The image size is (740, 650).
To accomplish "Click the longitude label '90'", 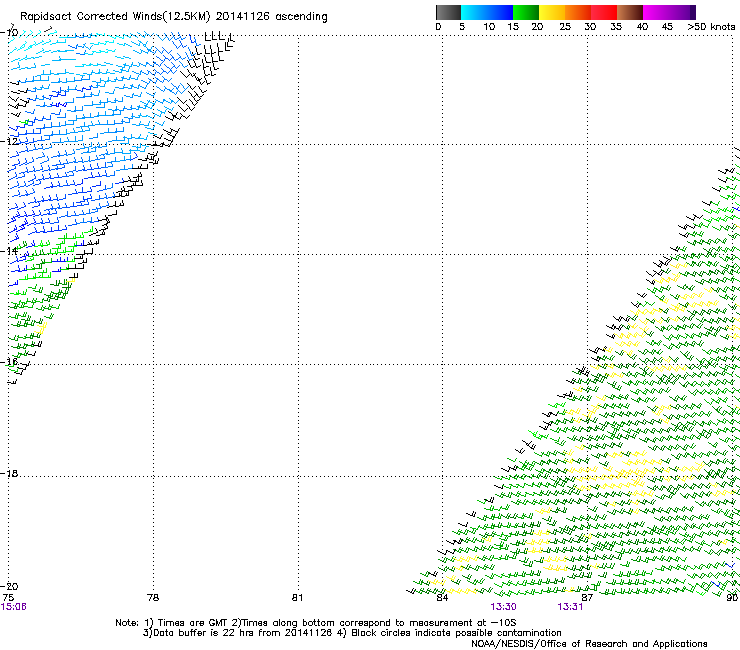I will 732,598.
